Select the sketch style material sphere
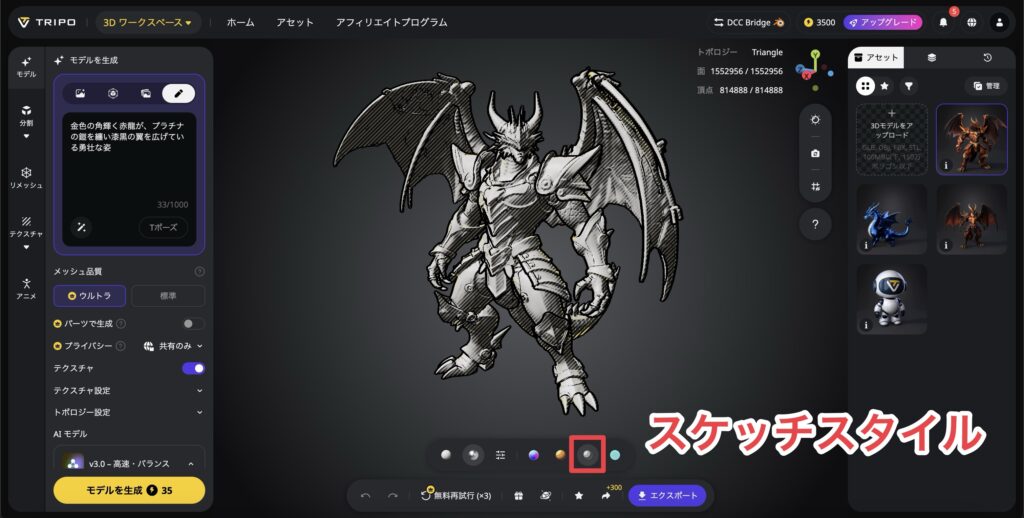 tap(587, 454)
